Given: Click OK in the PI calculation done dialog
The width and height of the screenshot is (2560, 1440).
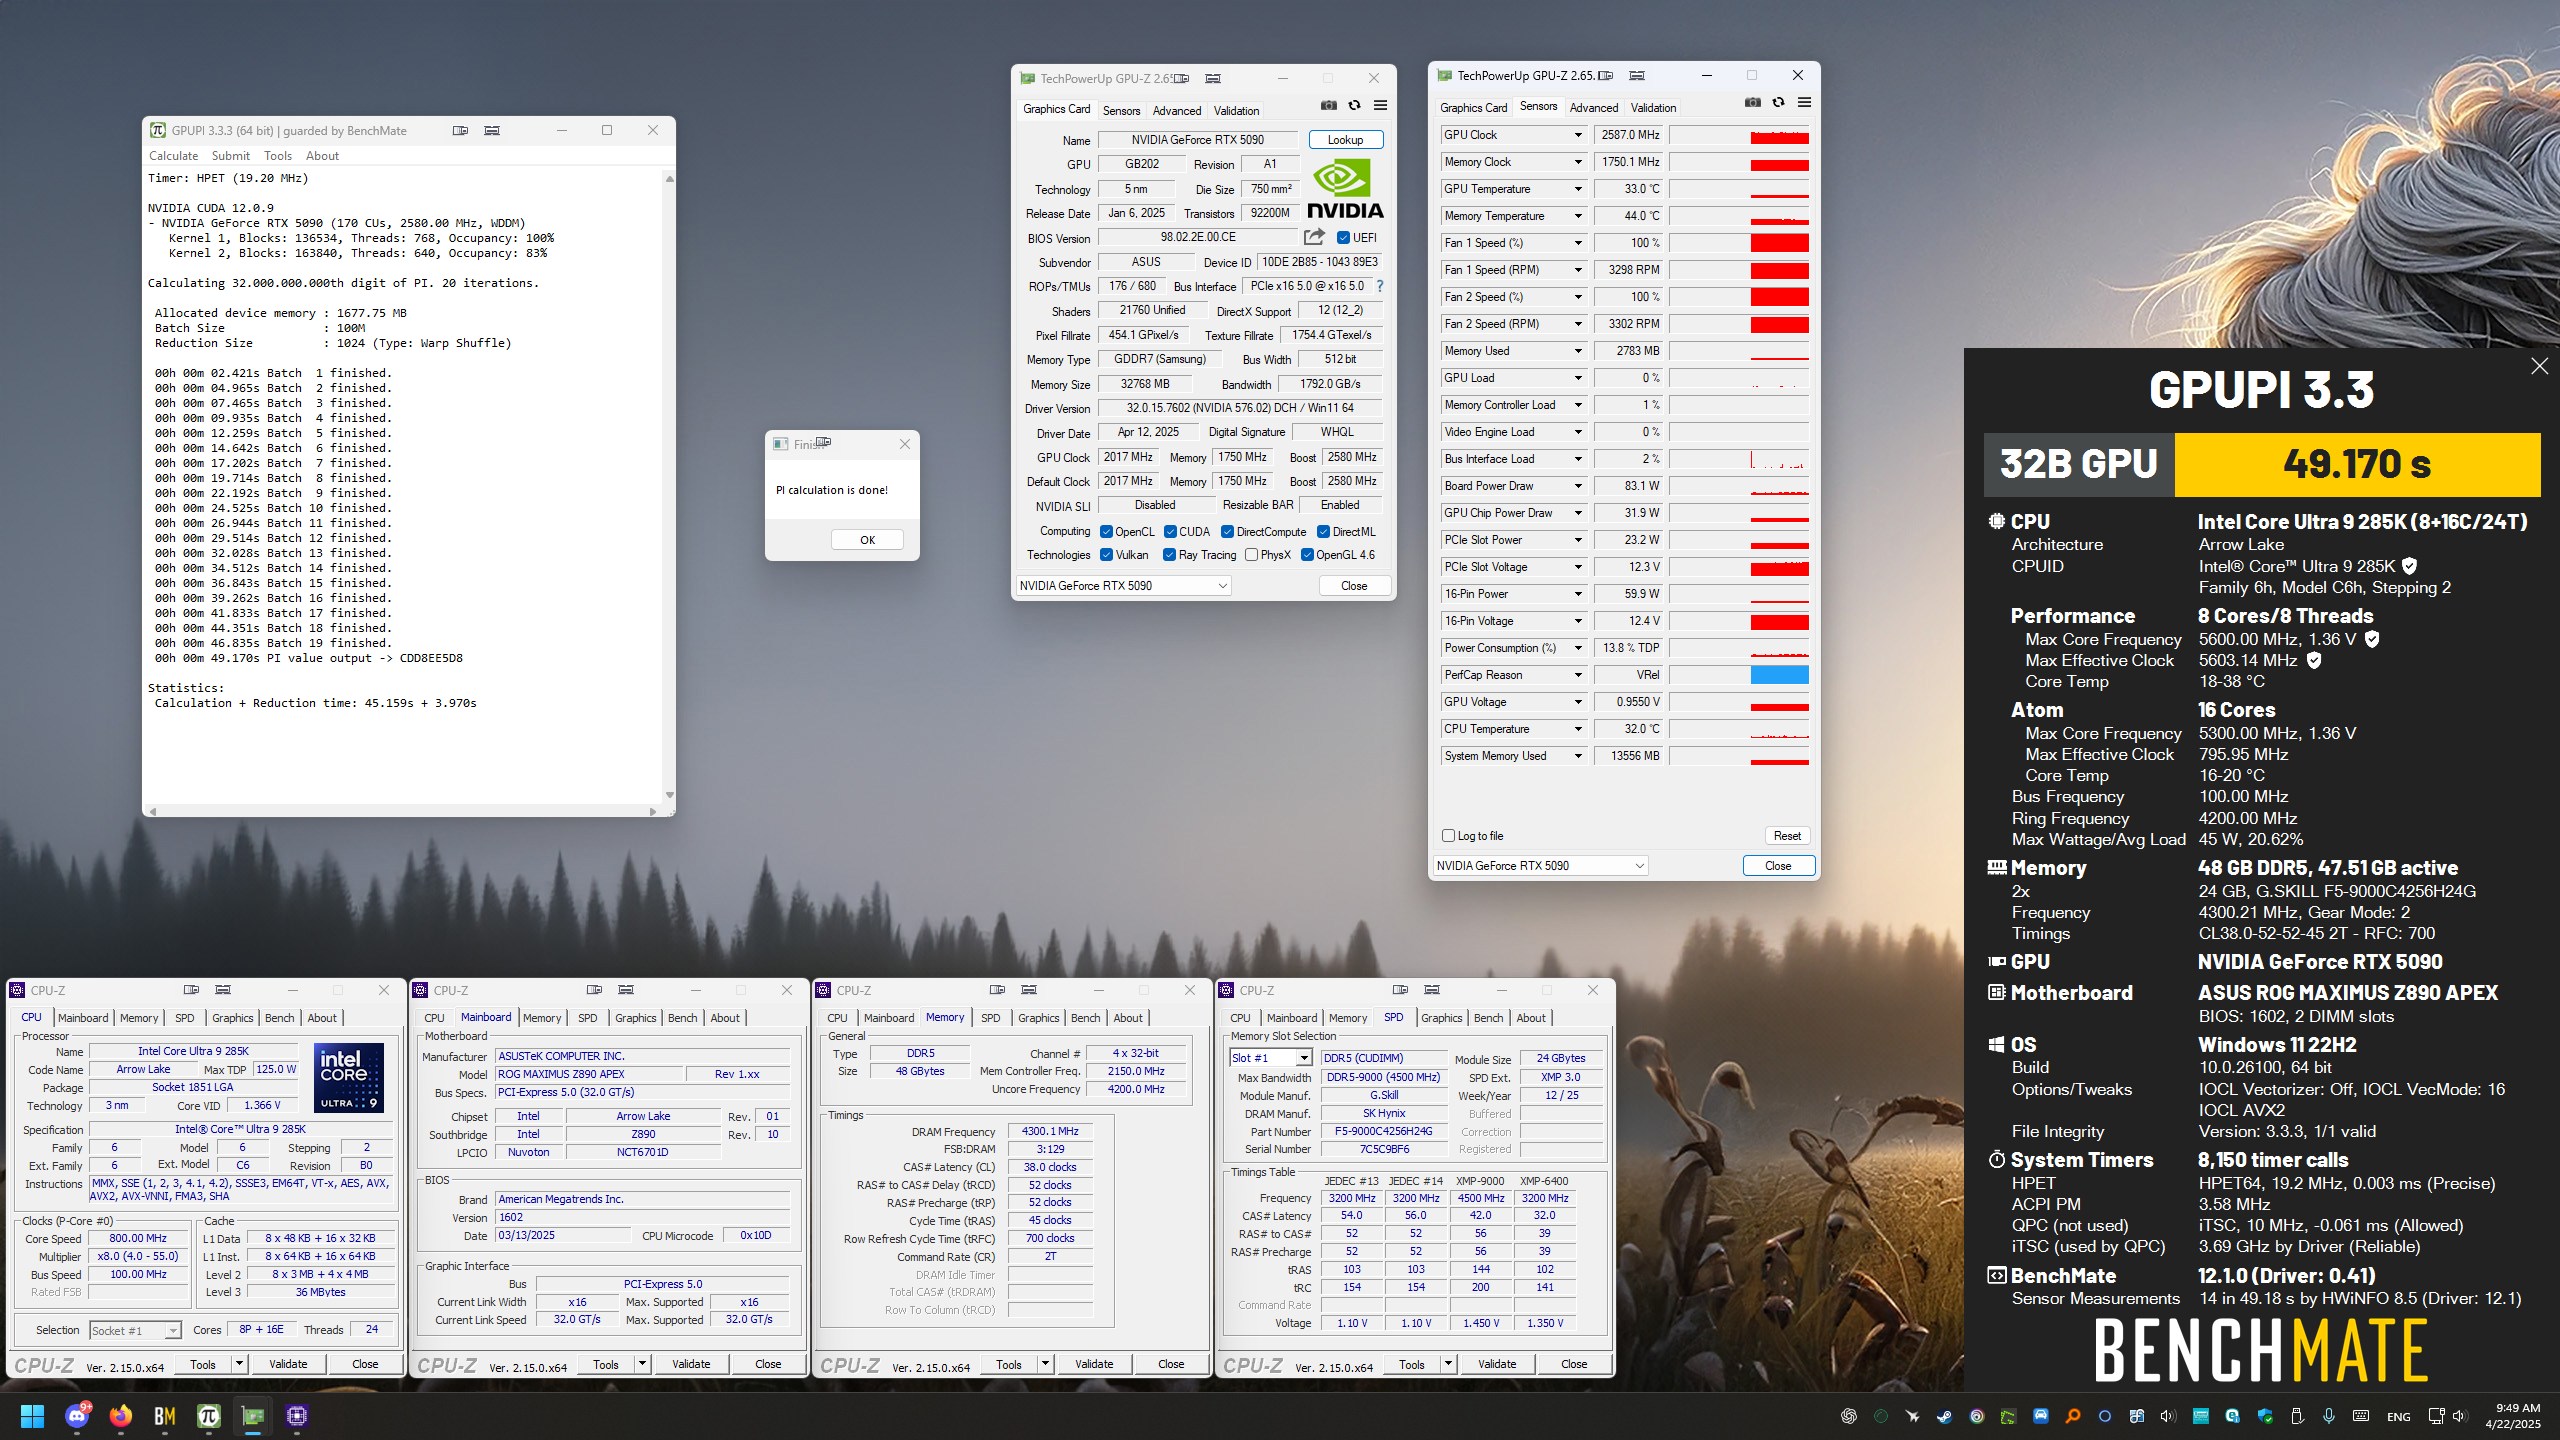Looking at the screenshot, I should click(x=867, y=540).
